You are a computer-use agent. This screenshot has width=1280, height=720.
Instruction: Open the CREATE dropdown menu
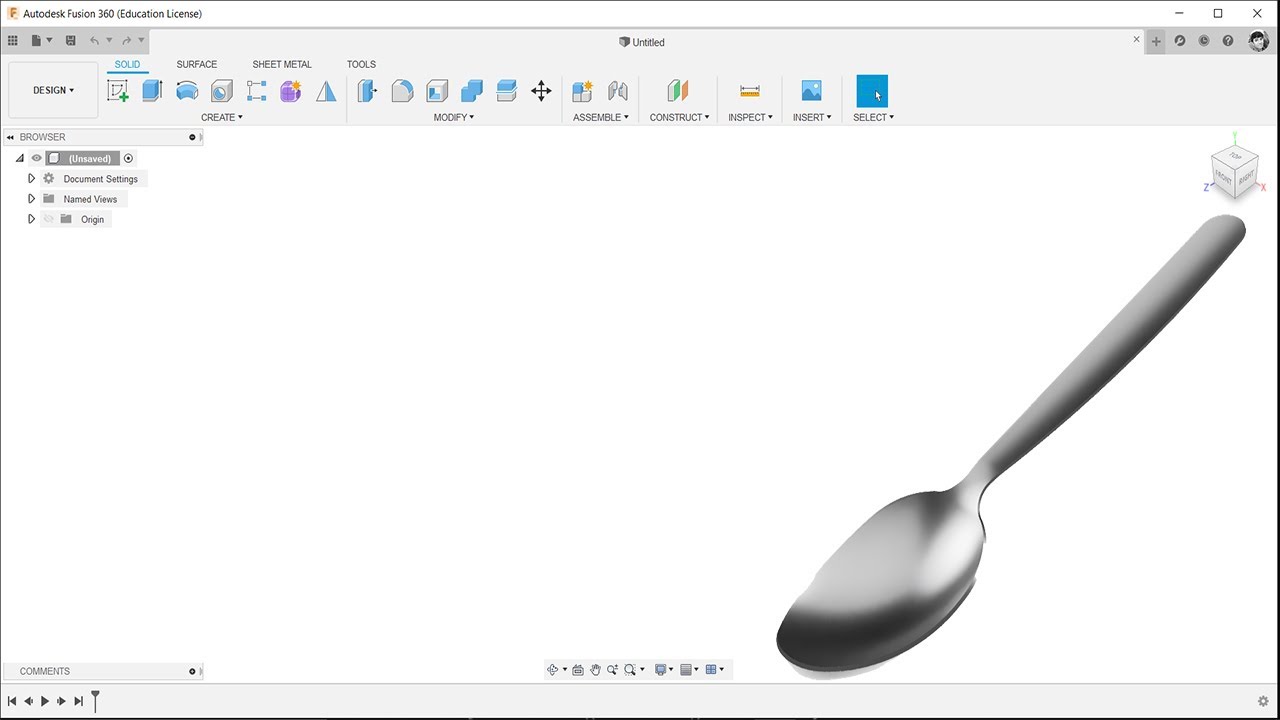pos(222,117)
